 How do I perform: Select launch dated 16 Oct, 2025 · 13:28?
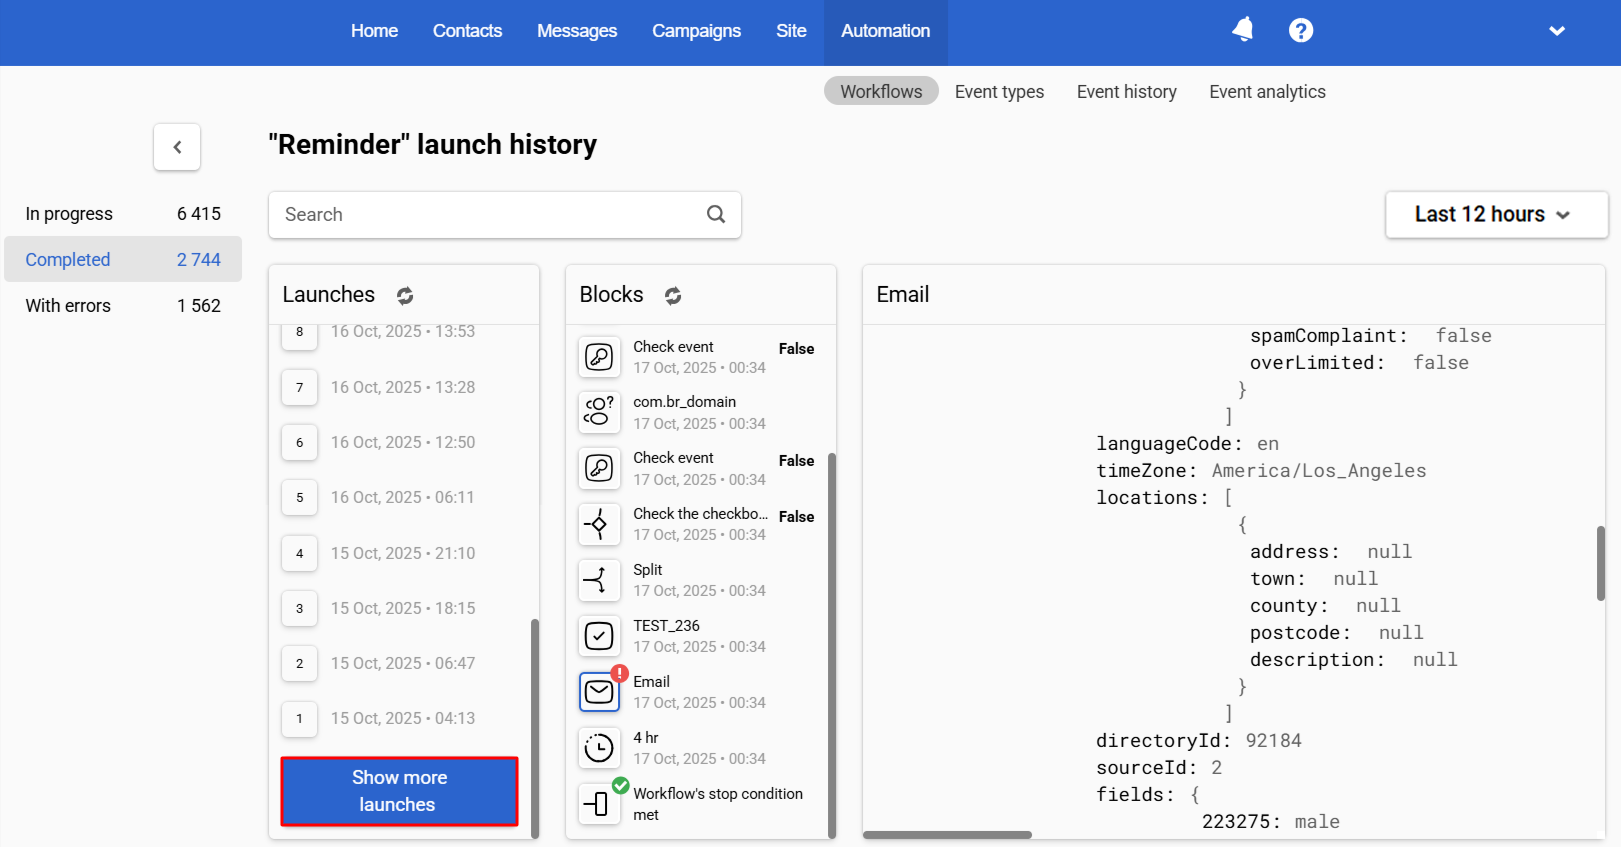(403, 387)
